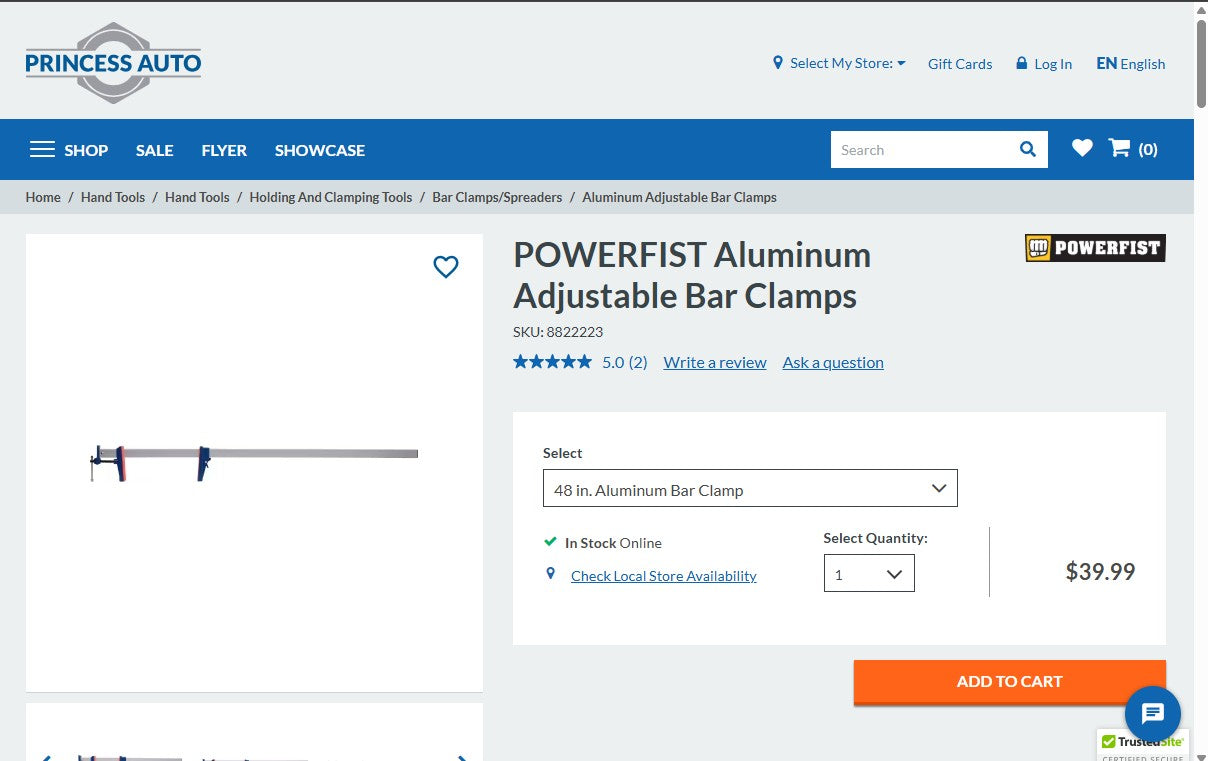This screenshot has width=1208, height=761.
Task: Click the Log In lock icon
Action: click(1021, 64)
